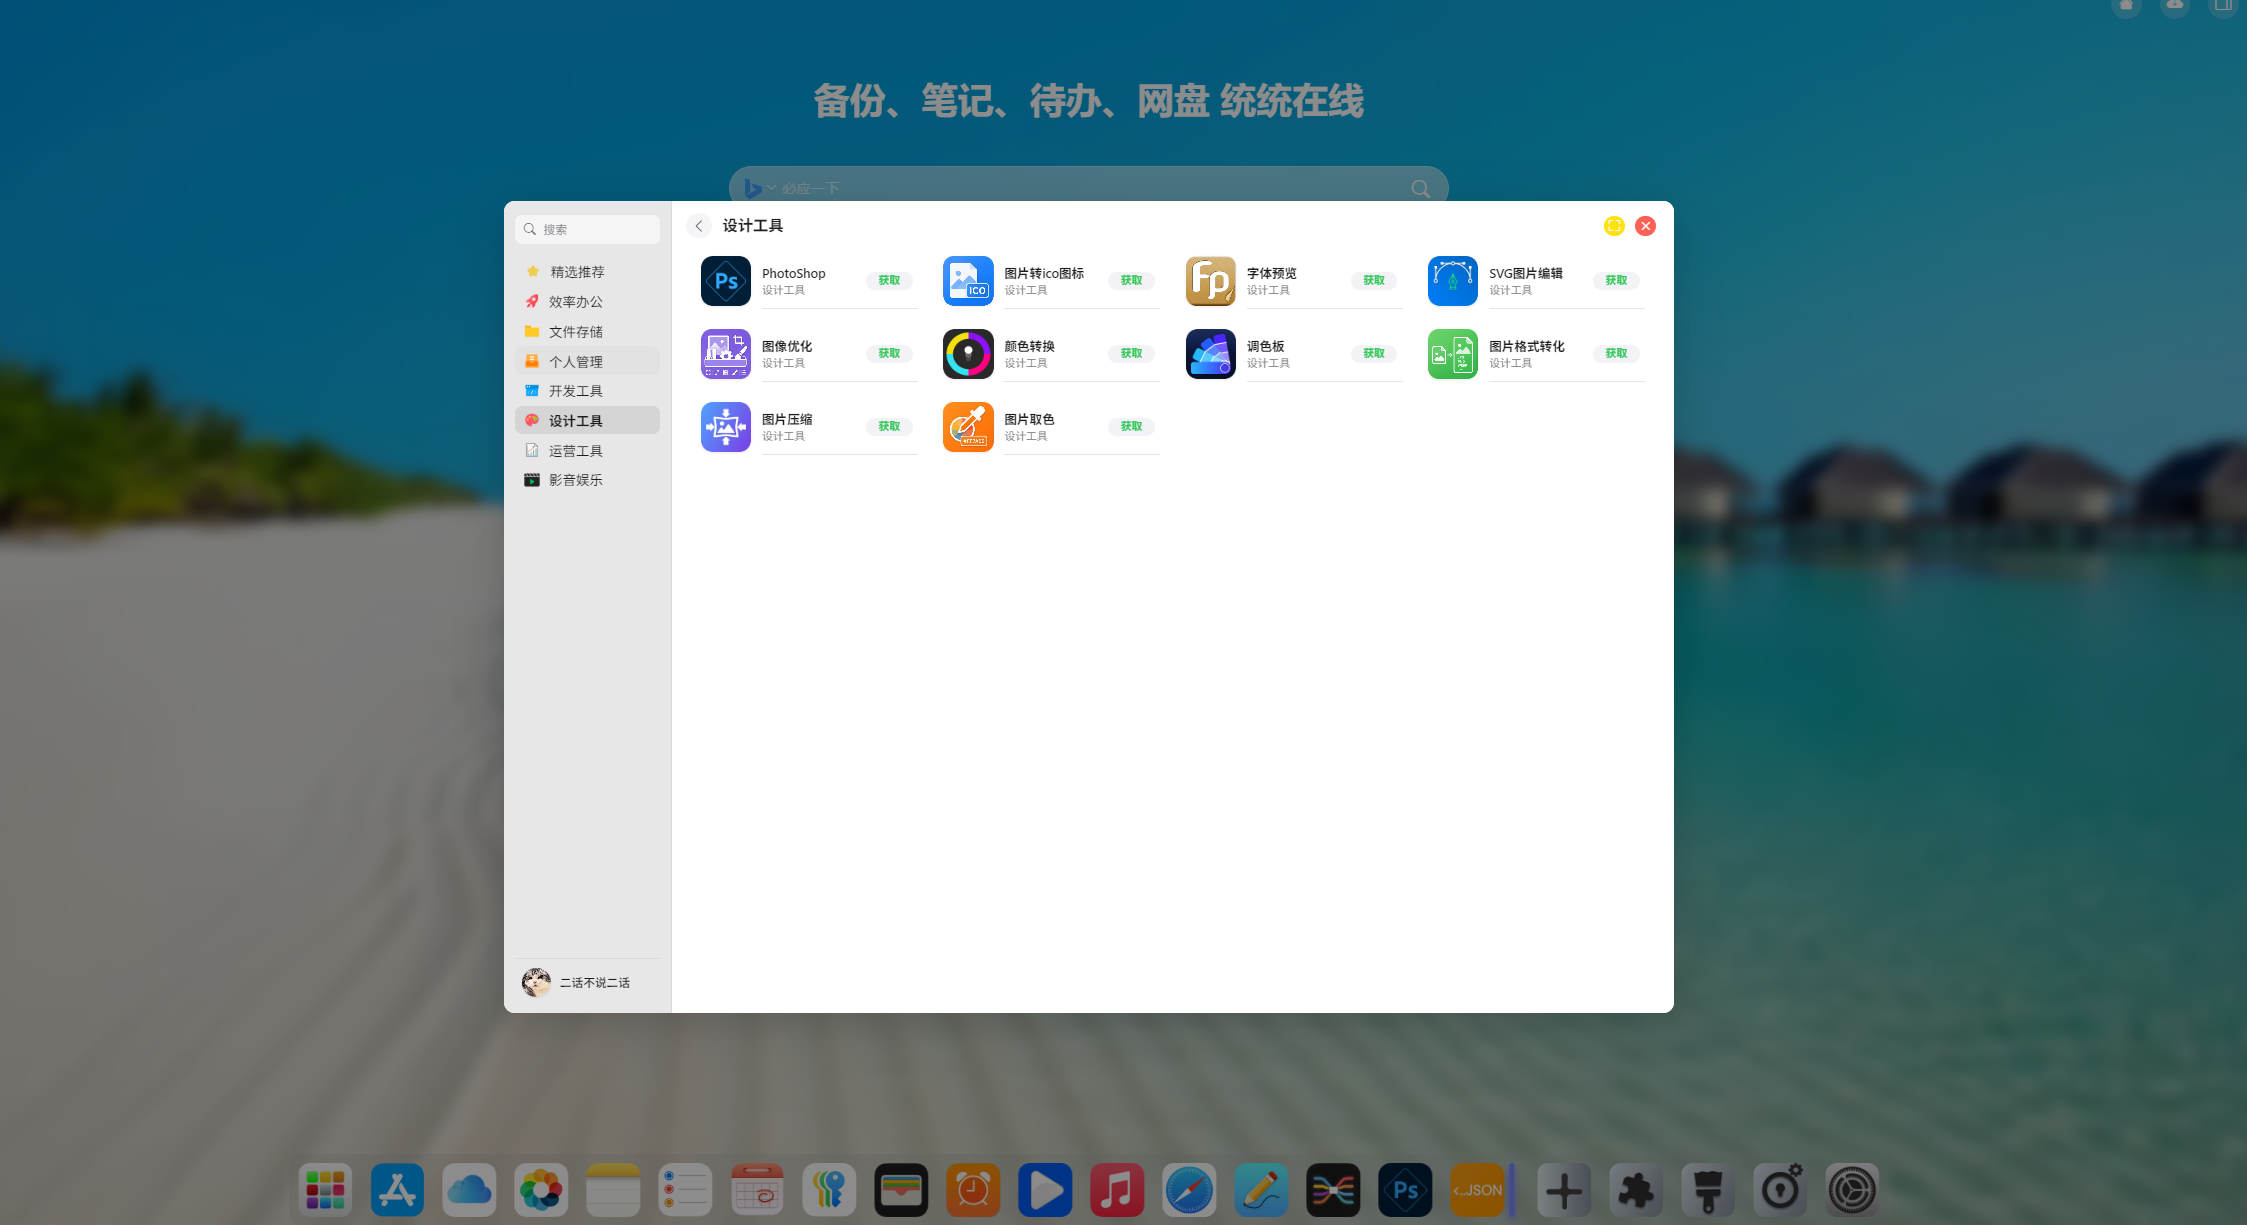
Task: Click 获取 for 图片压缩
Action: coord(889,427)
